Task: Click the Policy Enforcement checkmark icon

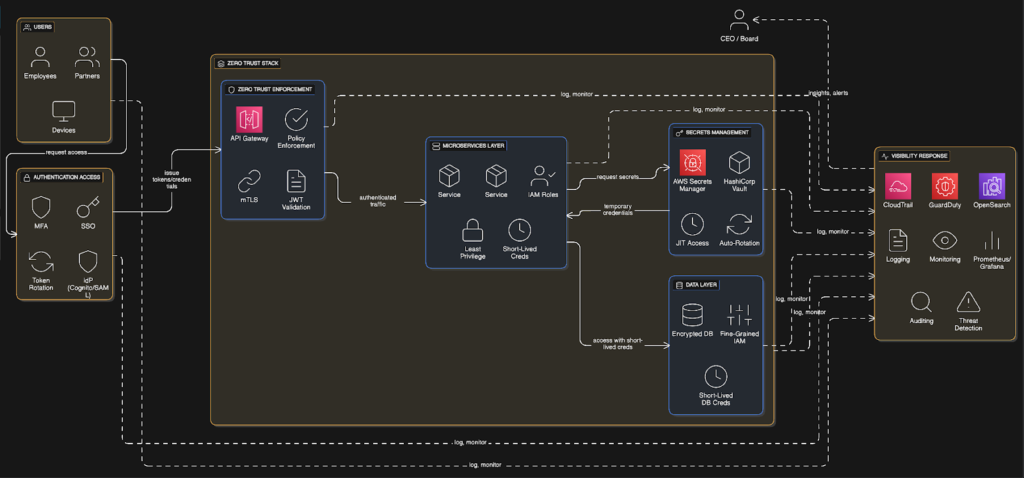Action: pyautogui.click(x=297, y=120)
